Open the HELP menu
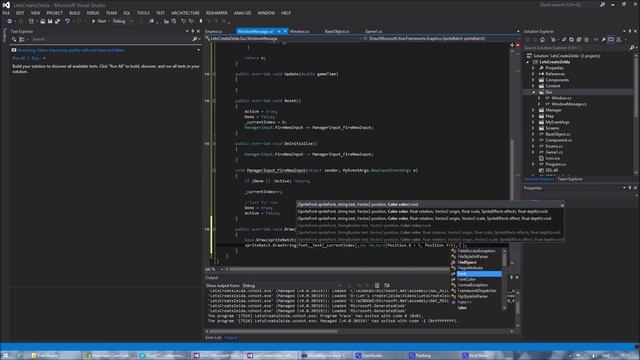The width and height of the screenshot is (640, 360). point(286,13)
